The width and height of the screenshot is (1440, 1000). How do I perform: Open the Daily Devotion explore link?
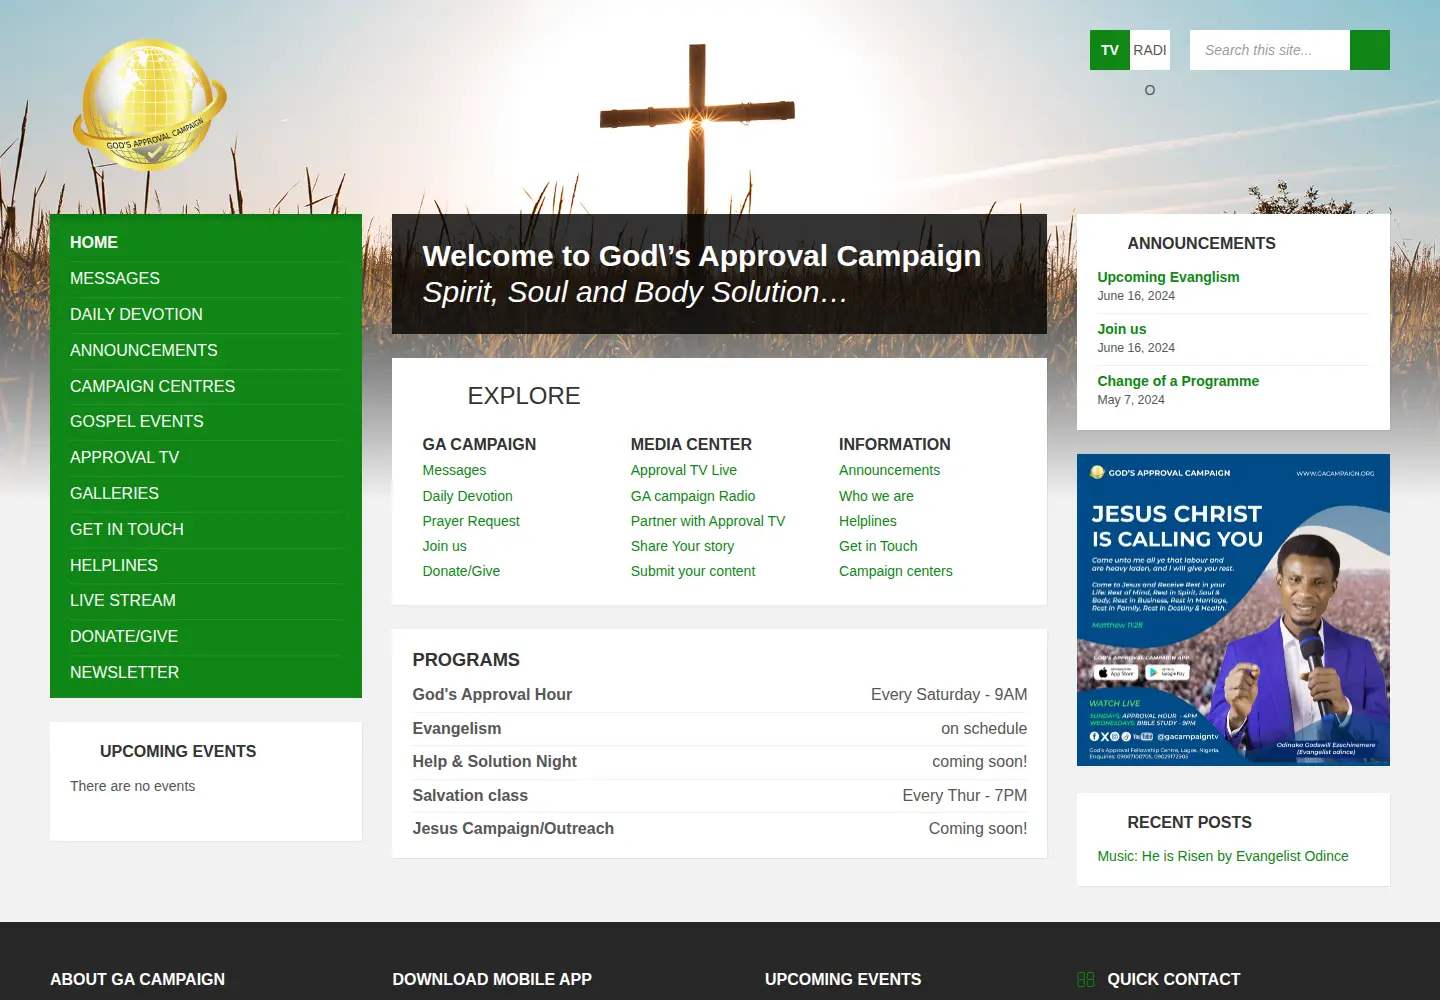[467, 496]
